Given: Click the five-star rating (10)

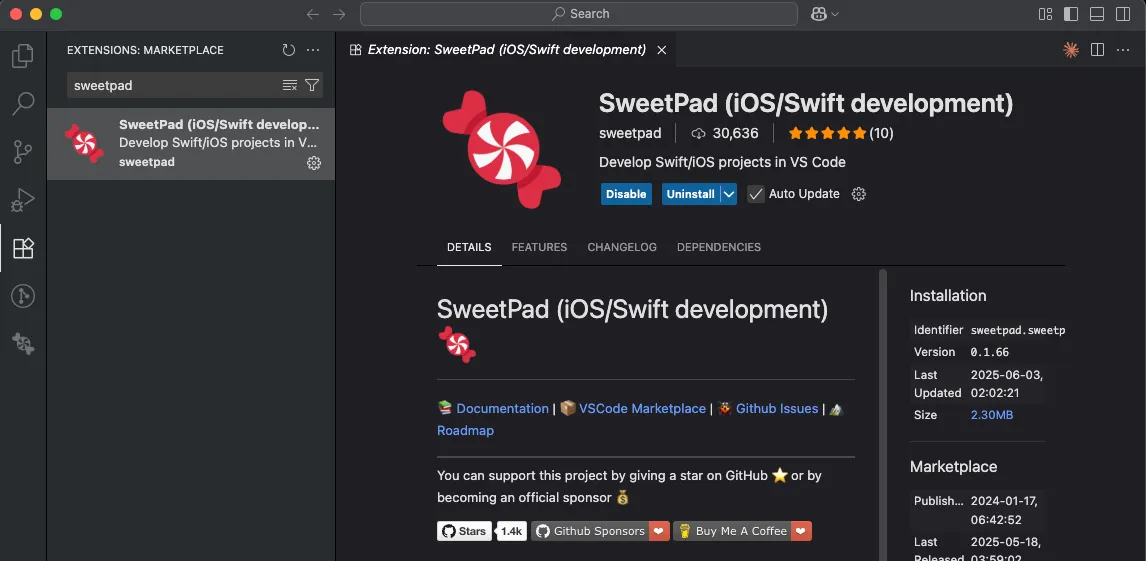Looking at the screenshot, I should click(x=840, y=133).
